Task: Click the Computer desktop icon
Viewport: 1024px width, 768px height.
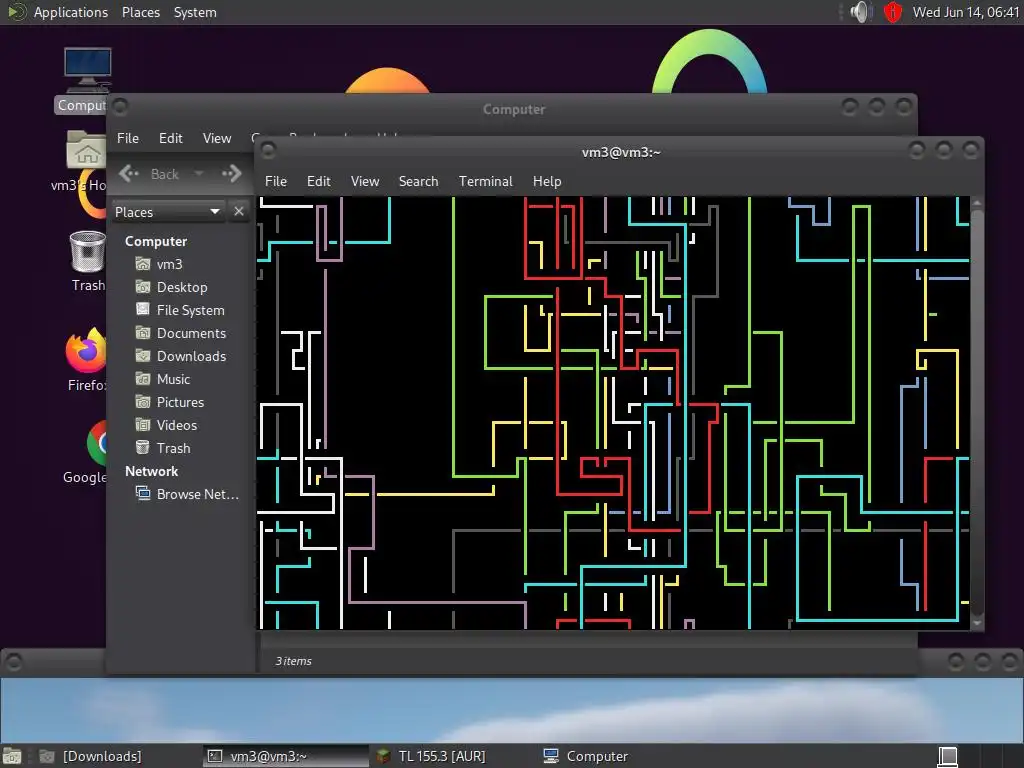Action: point(88,71)
